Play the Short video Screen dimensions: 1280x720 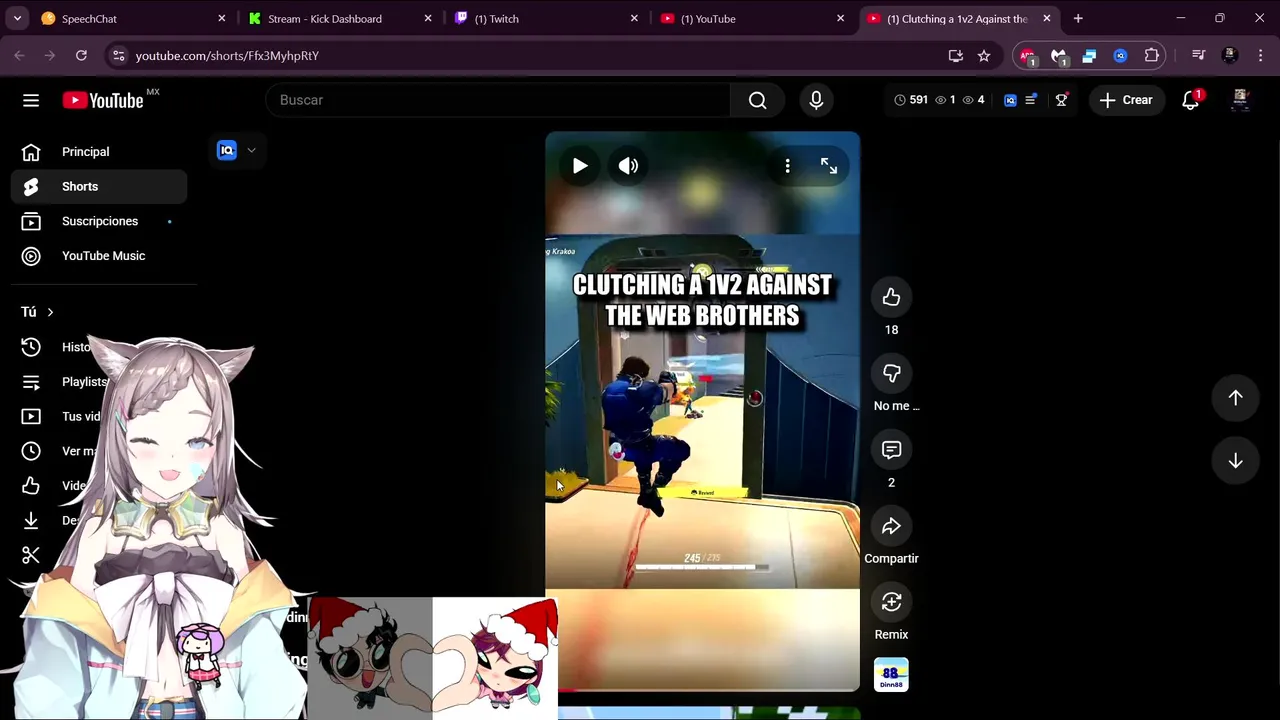pos(580,166)
